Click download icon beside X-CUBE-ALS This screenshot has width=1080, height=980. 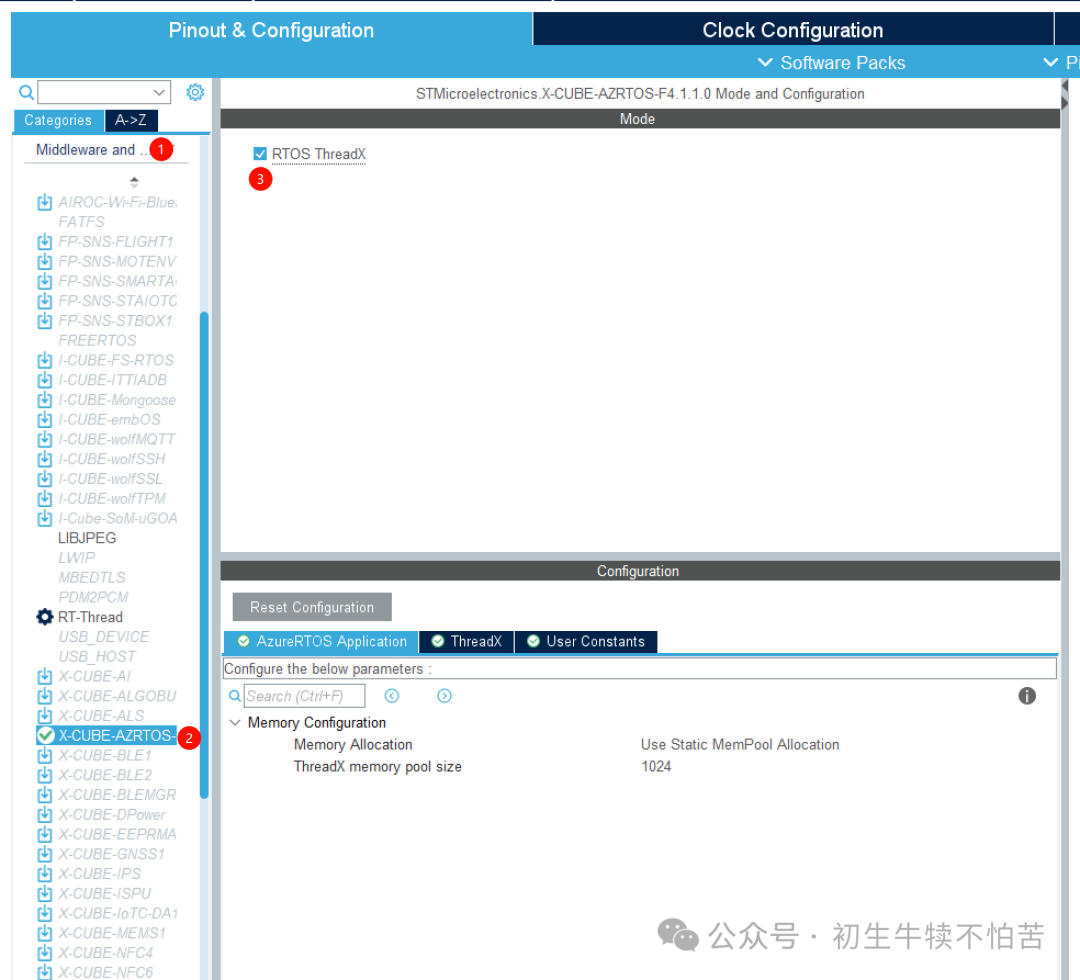click(45, 716)
